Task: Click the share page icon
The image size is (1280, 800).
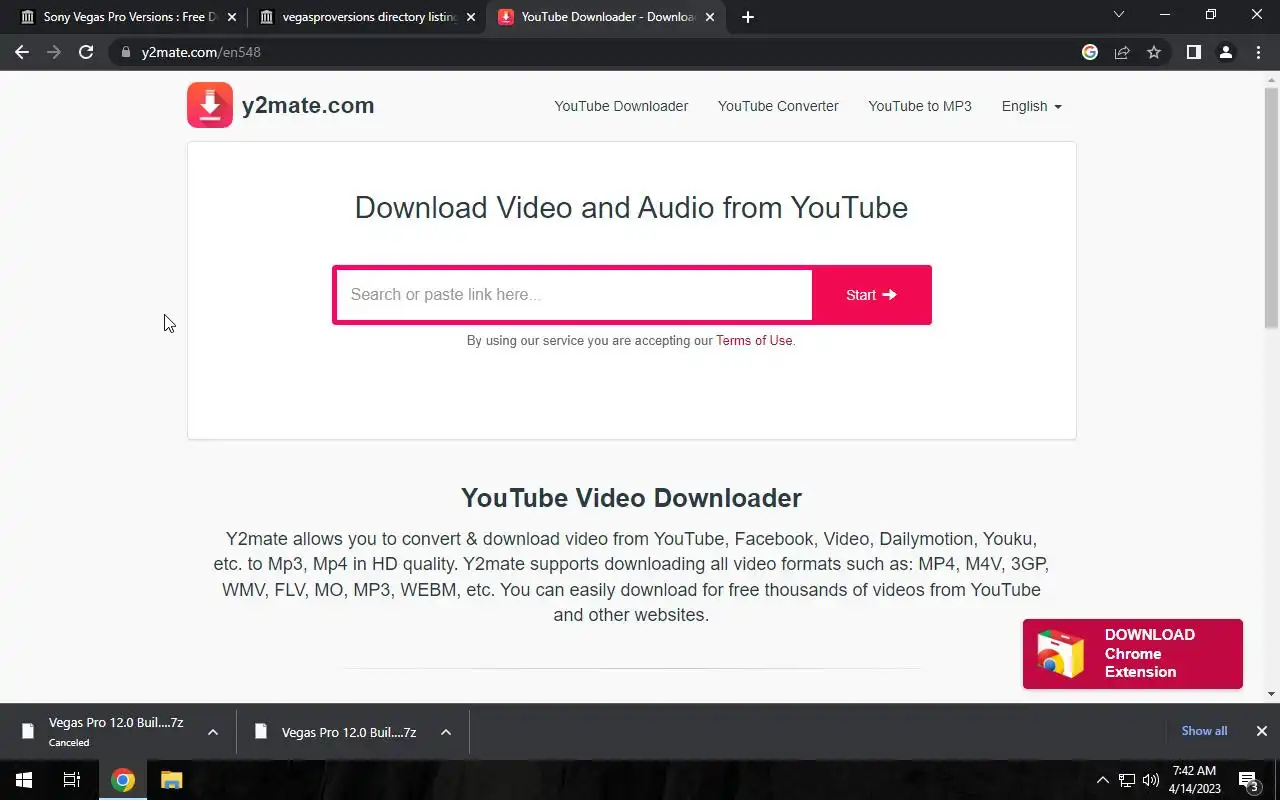Action: tap(1122, 52)
